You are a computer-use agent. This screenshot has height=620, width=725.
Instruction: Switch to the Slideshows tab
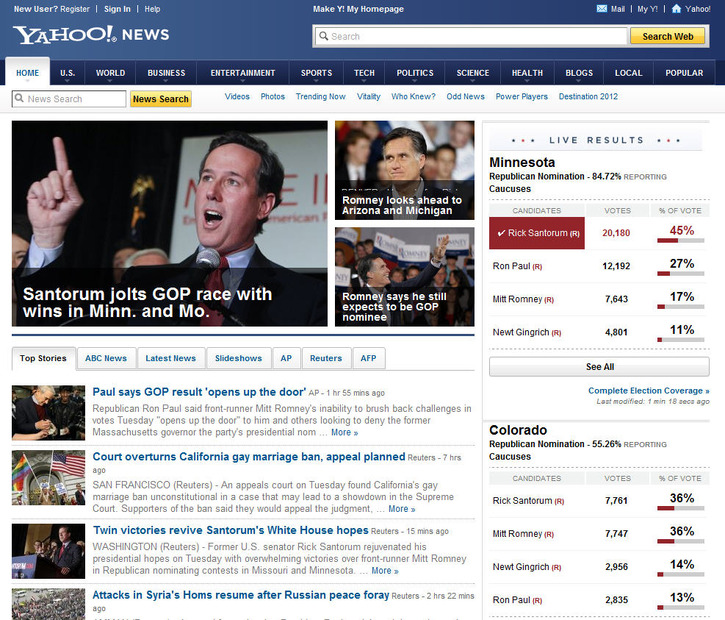239,358
